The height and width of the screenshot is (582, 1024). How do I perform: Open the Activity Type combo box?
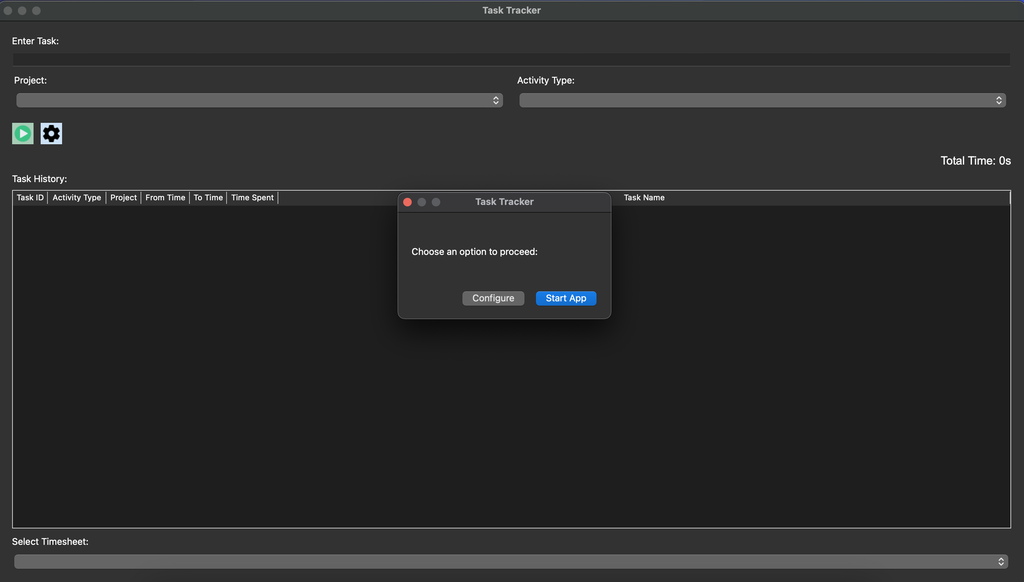click(762, 100)
